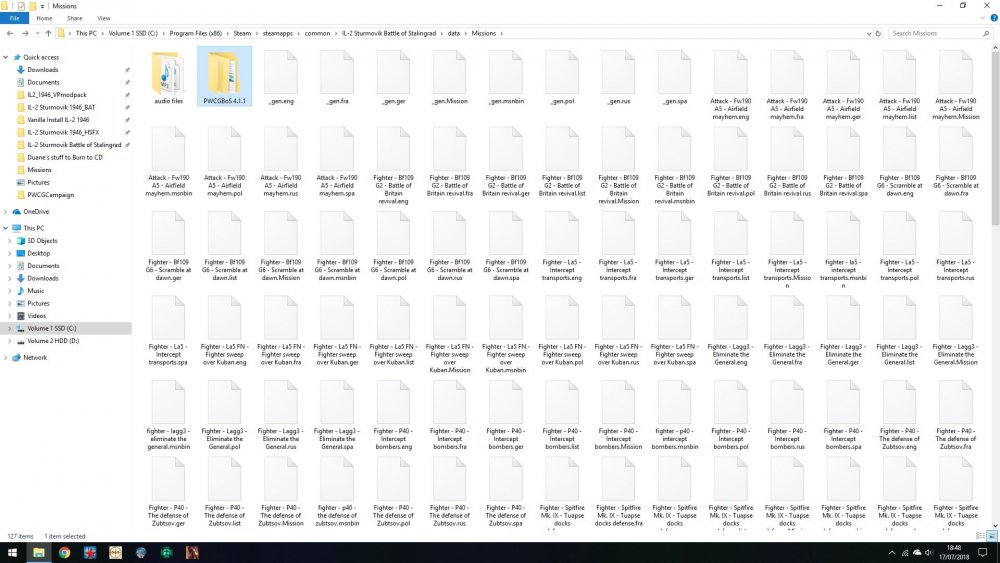Click the Search Missions input field

pyautogui.click(x=939, y=33)
